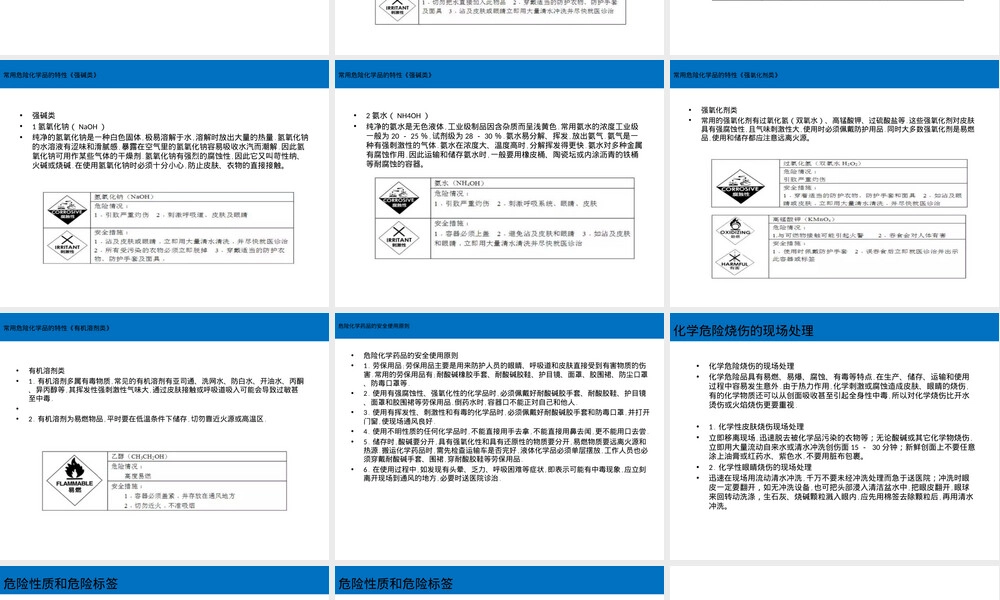The image size is (1000, 600).
Task: Click table cell '过氧化氢（双氧水 H₂O₂）'
Action: (822, 164)
